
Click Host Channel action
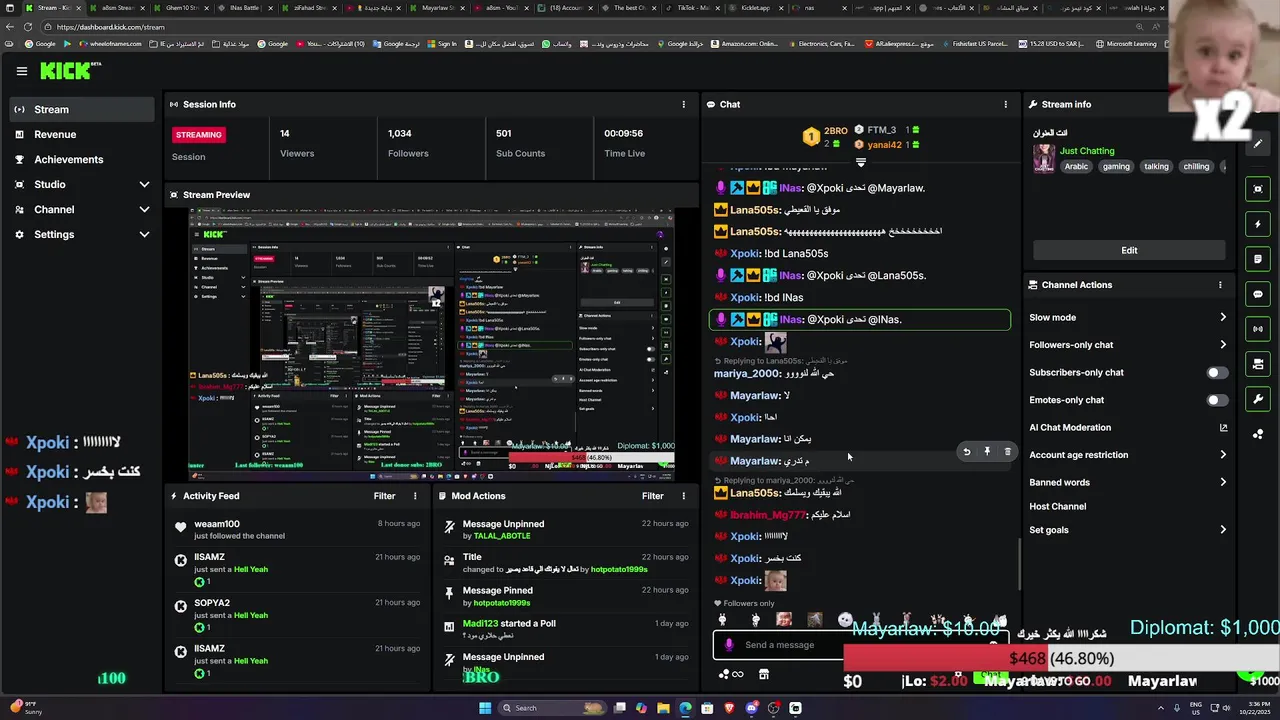pos(1057,507)
